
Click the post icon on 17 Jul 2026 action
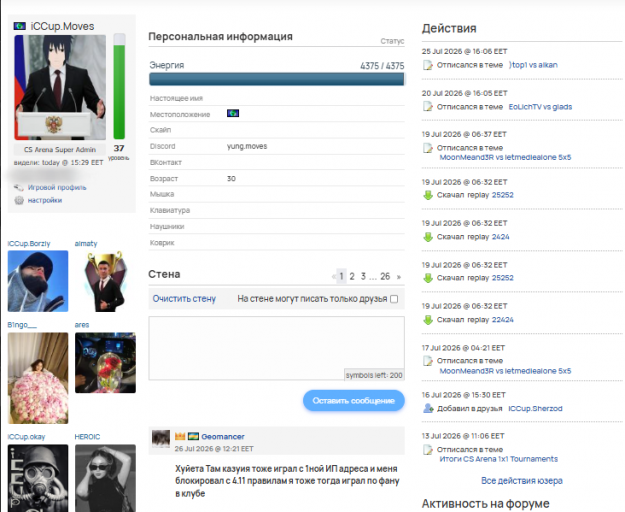click(428, 361)
